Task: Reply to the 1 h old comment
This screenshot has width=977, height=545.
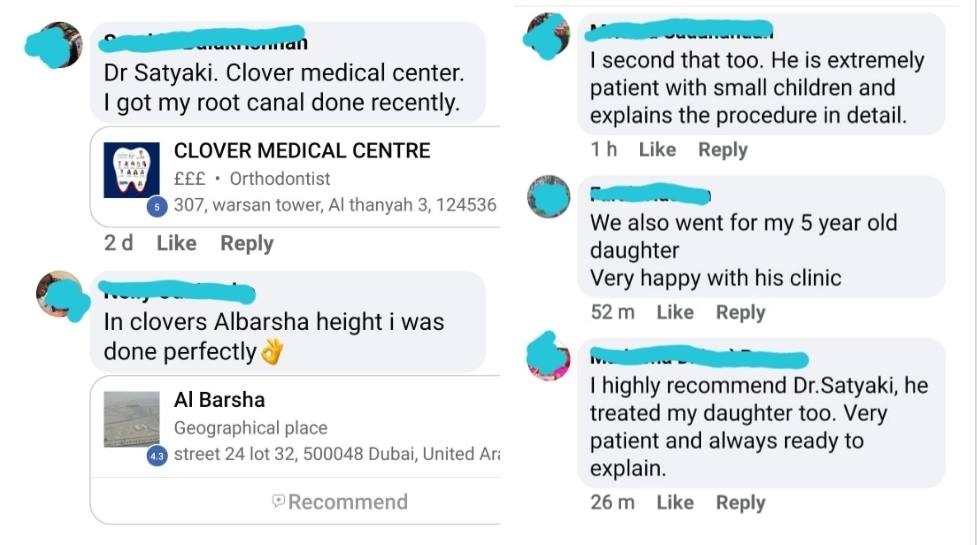Action: [723, 150]
